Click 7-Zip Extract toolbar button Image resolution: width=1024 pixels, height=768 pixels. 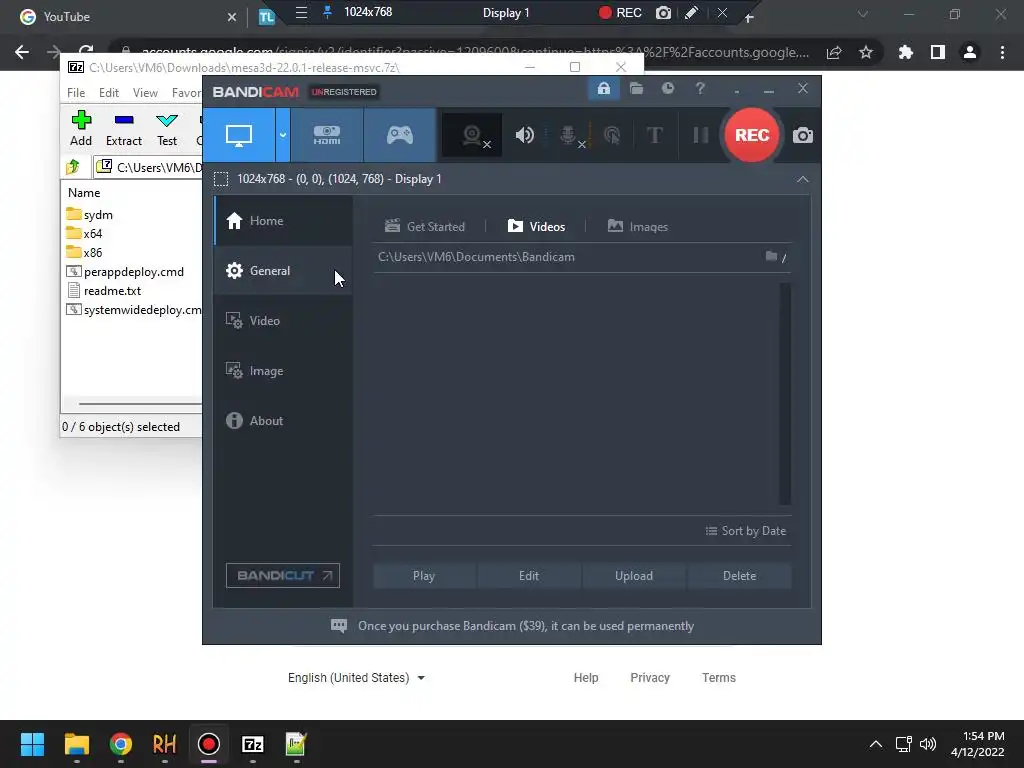(123, 129)
